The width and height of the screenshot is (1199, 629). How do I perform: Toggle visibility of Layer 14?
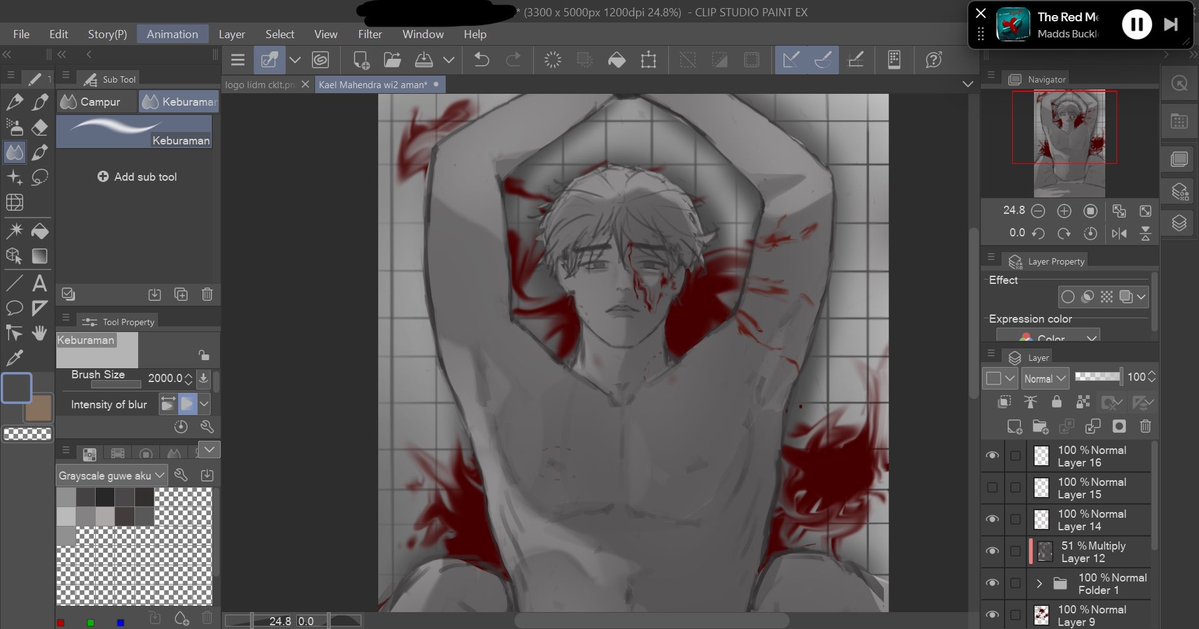(992, 520)
